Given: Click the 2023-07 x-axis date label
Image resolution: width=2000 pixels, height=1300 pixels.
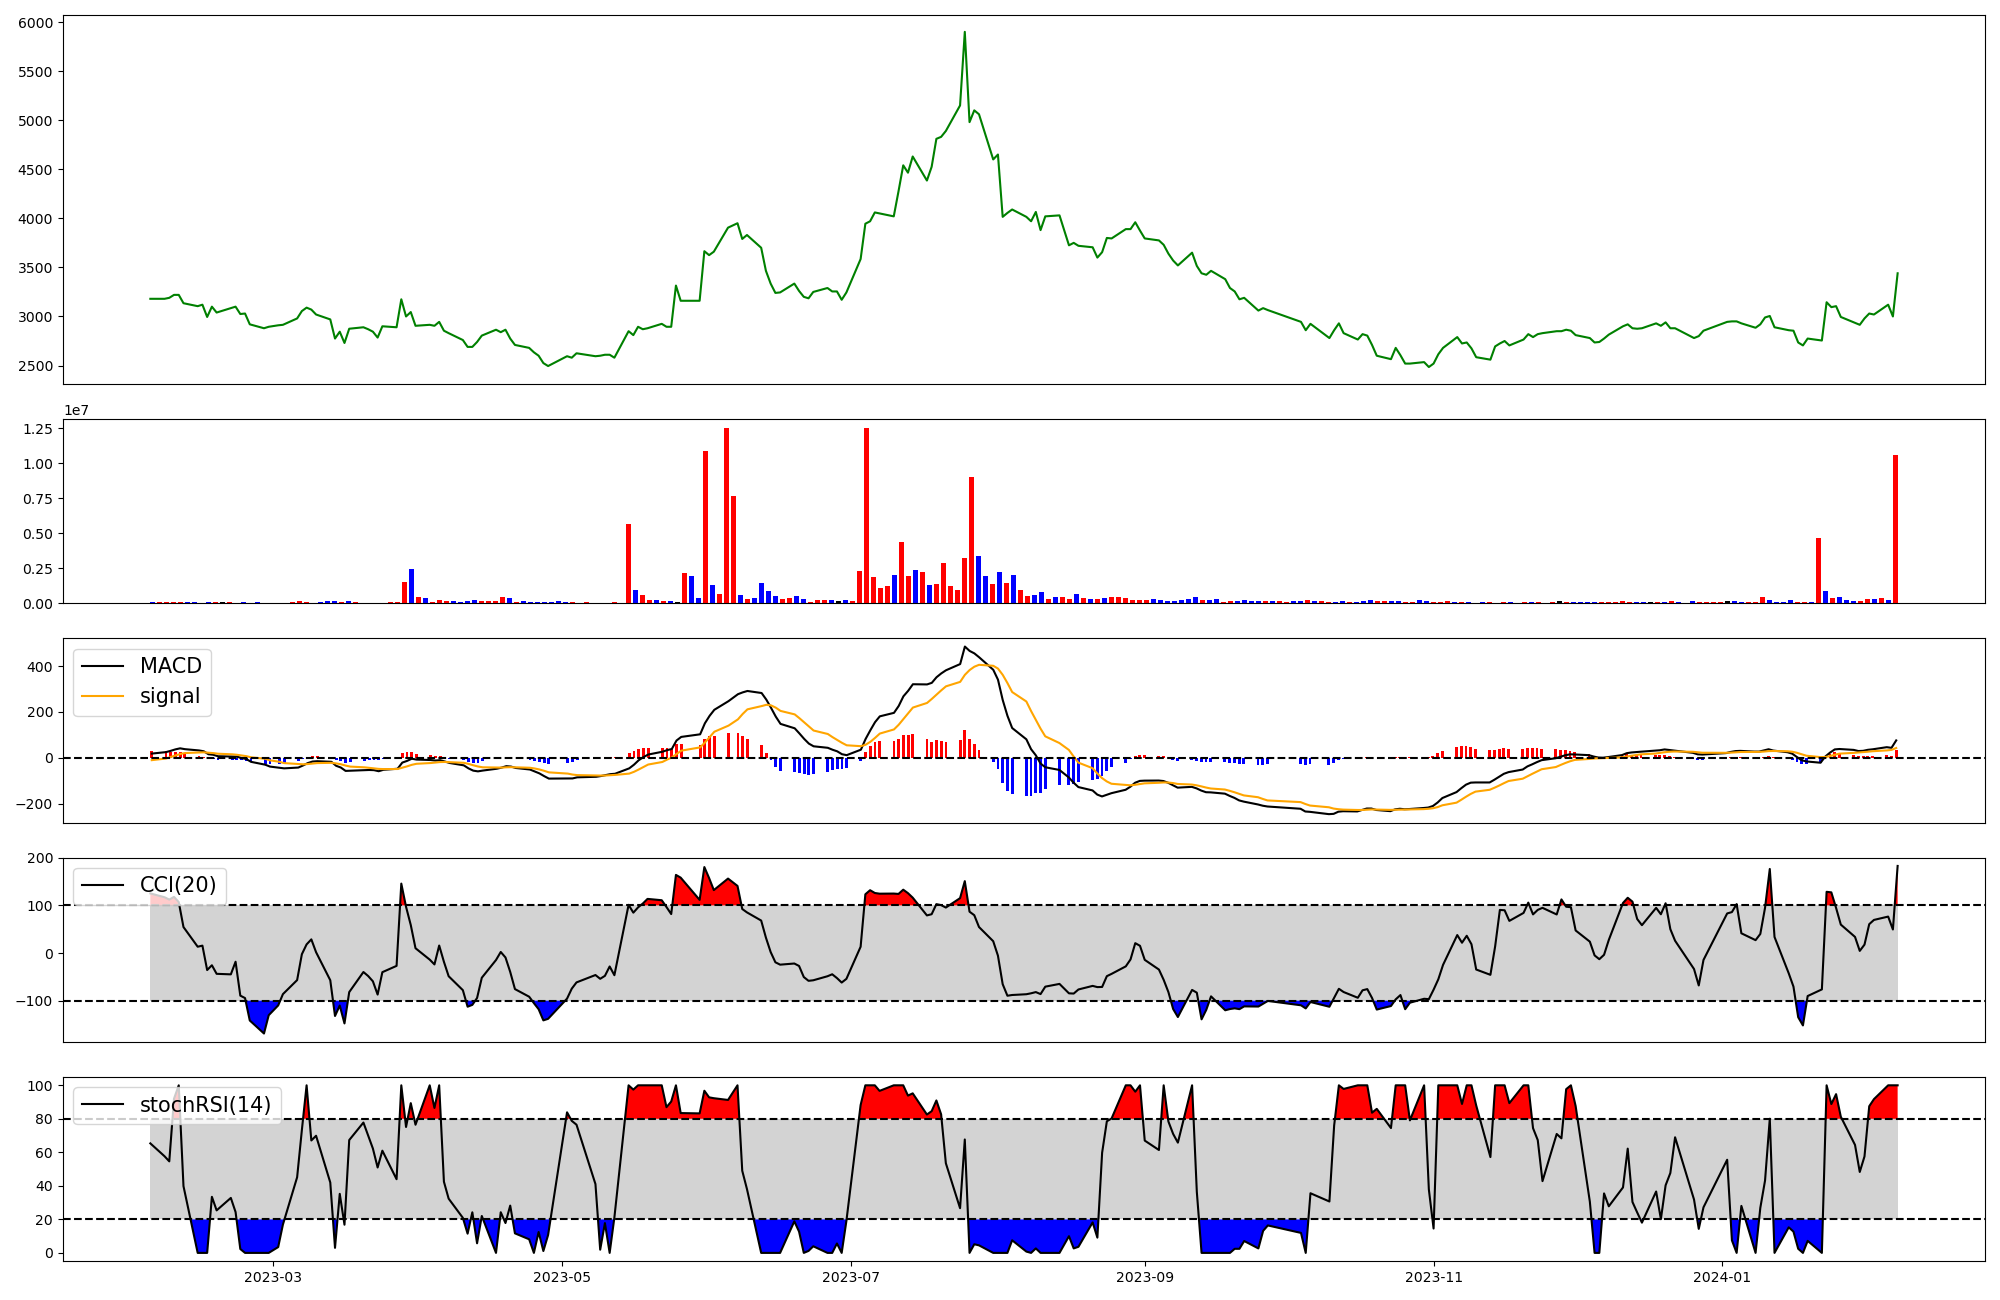Looking at the screenshot, I should (x=851, y=1277).
